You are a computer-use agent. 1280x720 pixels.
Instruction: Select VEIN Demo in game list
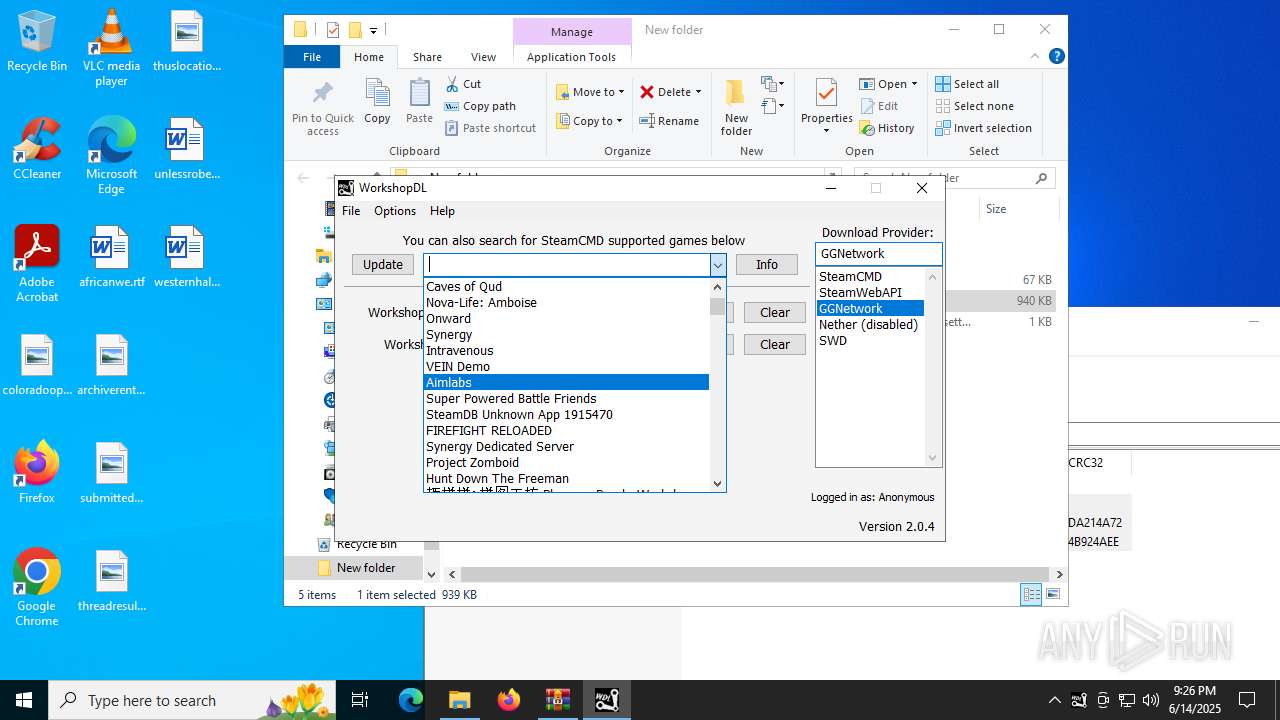(x=566, y=366)
